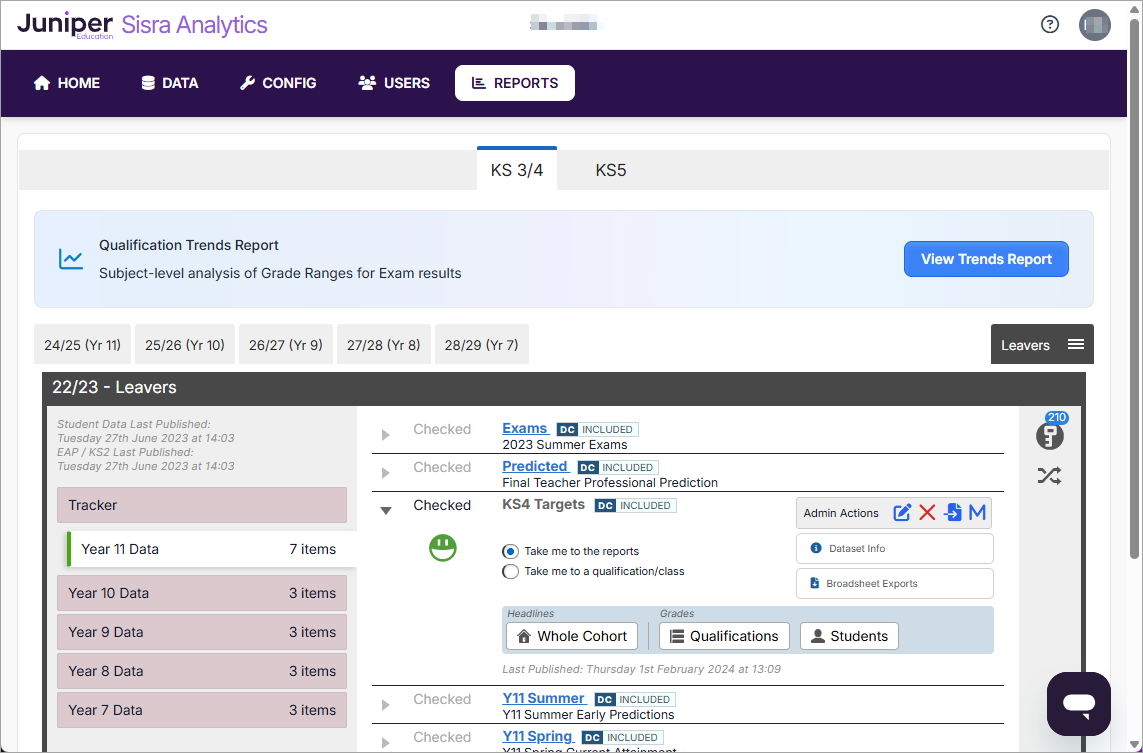Open the Predicted dataset link
The width and height of the screenshot is (1143, 753).
coord(535,467)
